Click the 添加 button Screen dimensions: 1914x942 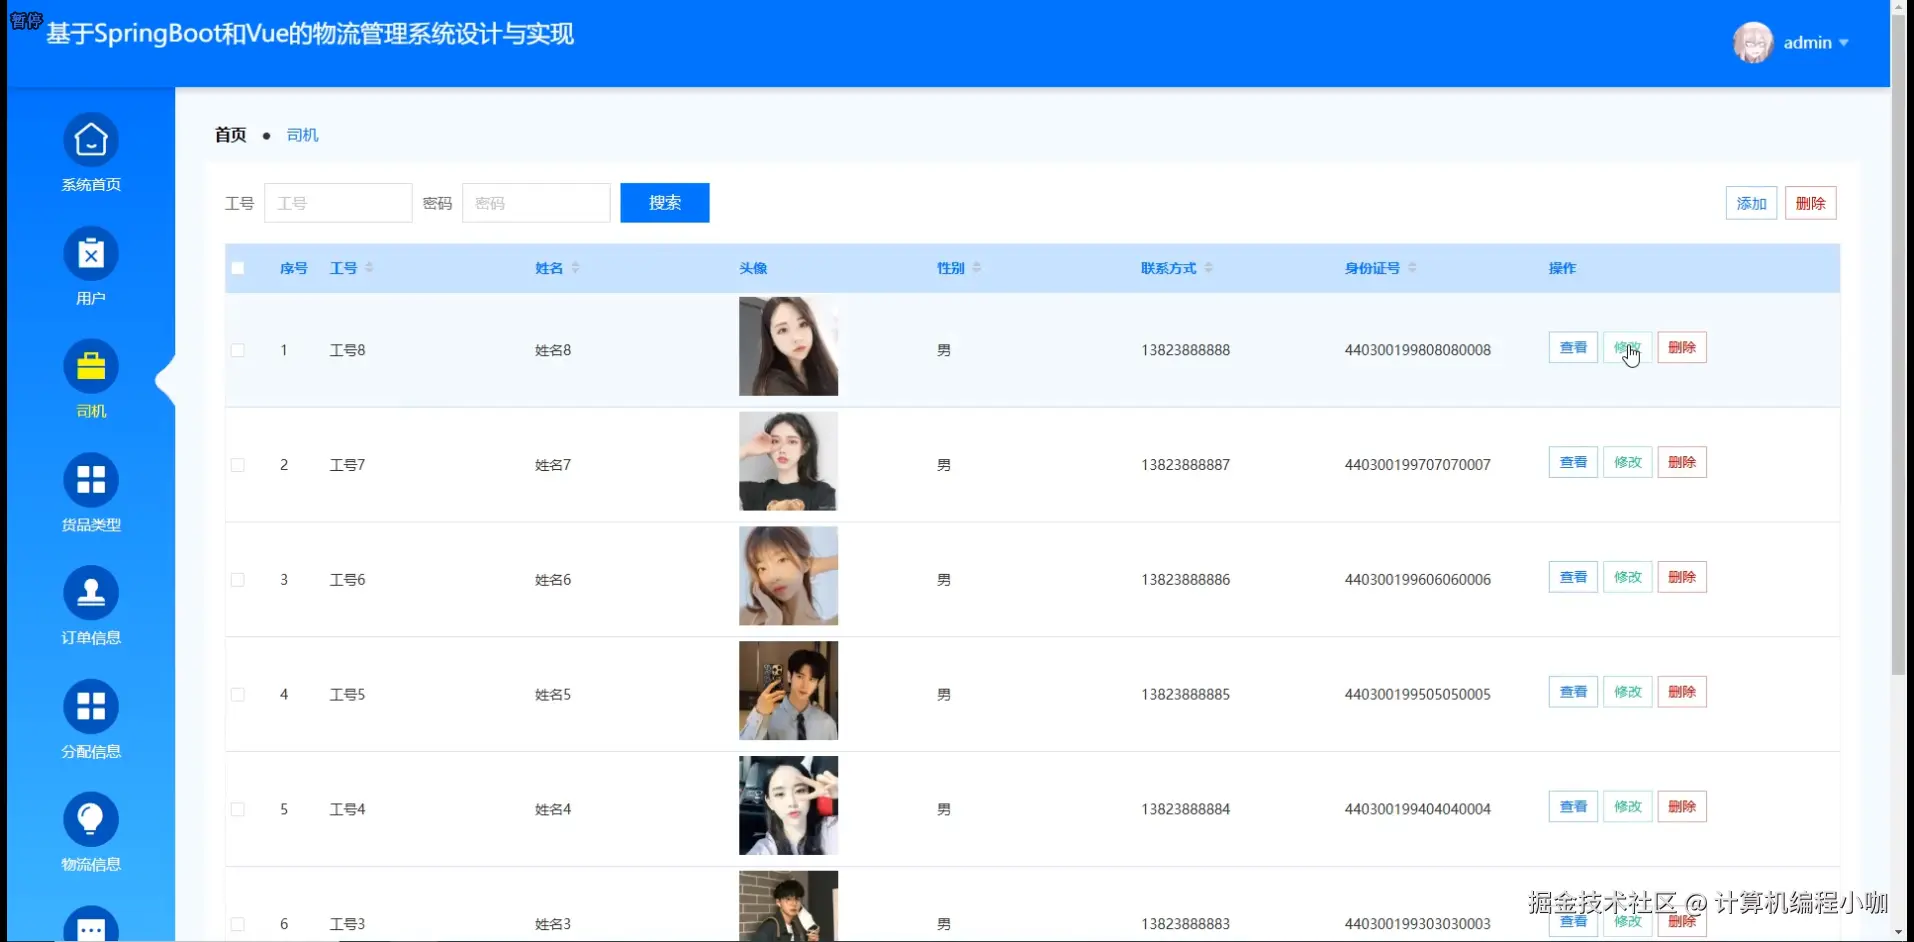pos(1751,203)
